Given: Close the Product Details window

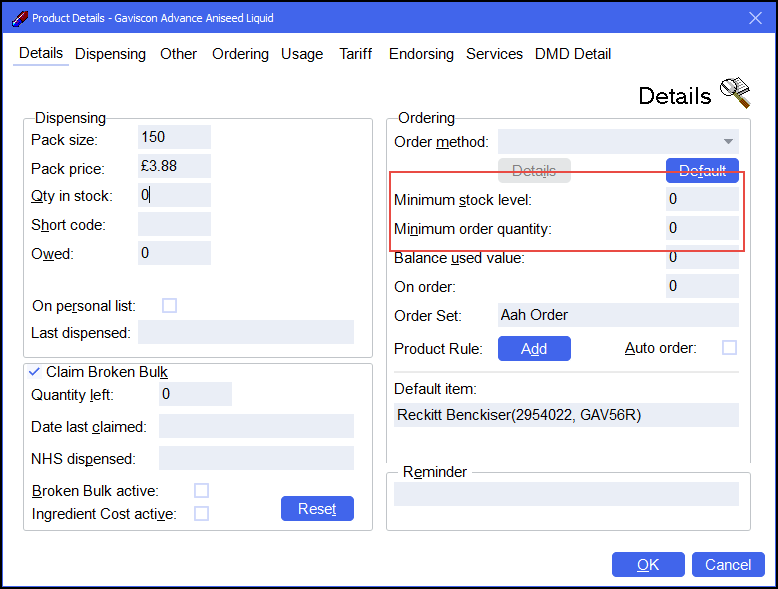Looking at the screenshot, I should (755, 18).
